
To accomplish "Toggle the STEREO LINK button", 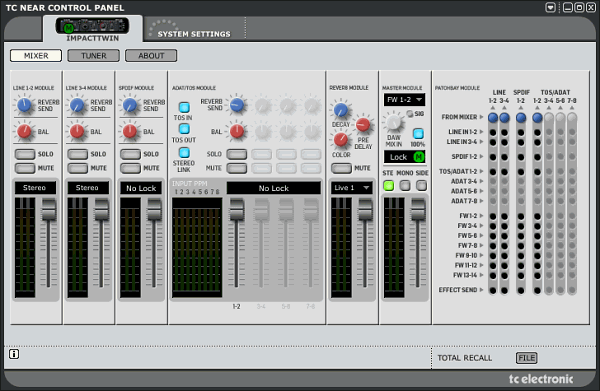I will (x=184, y=153).
